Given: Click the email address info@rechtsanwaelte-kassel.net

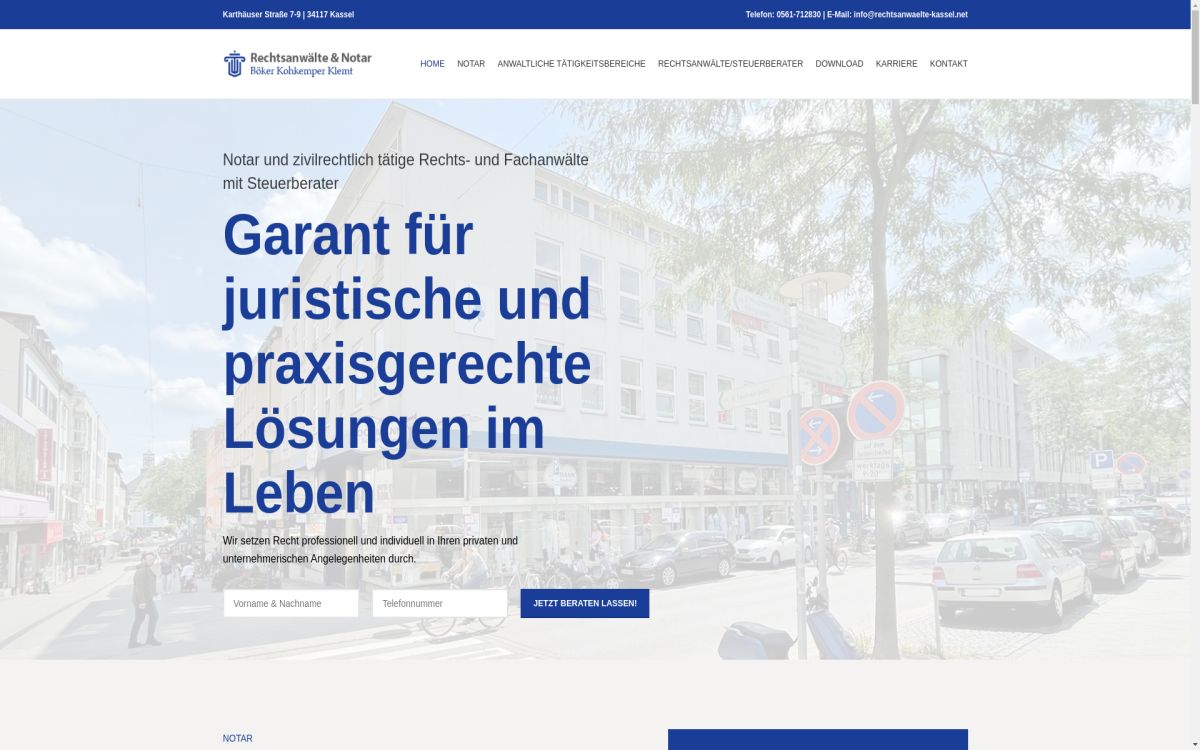Looking at the screenshot, I should click(911, 14).
